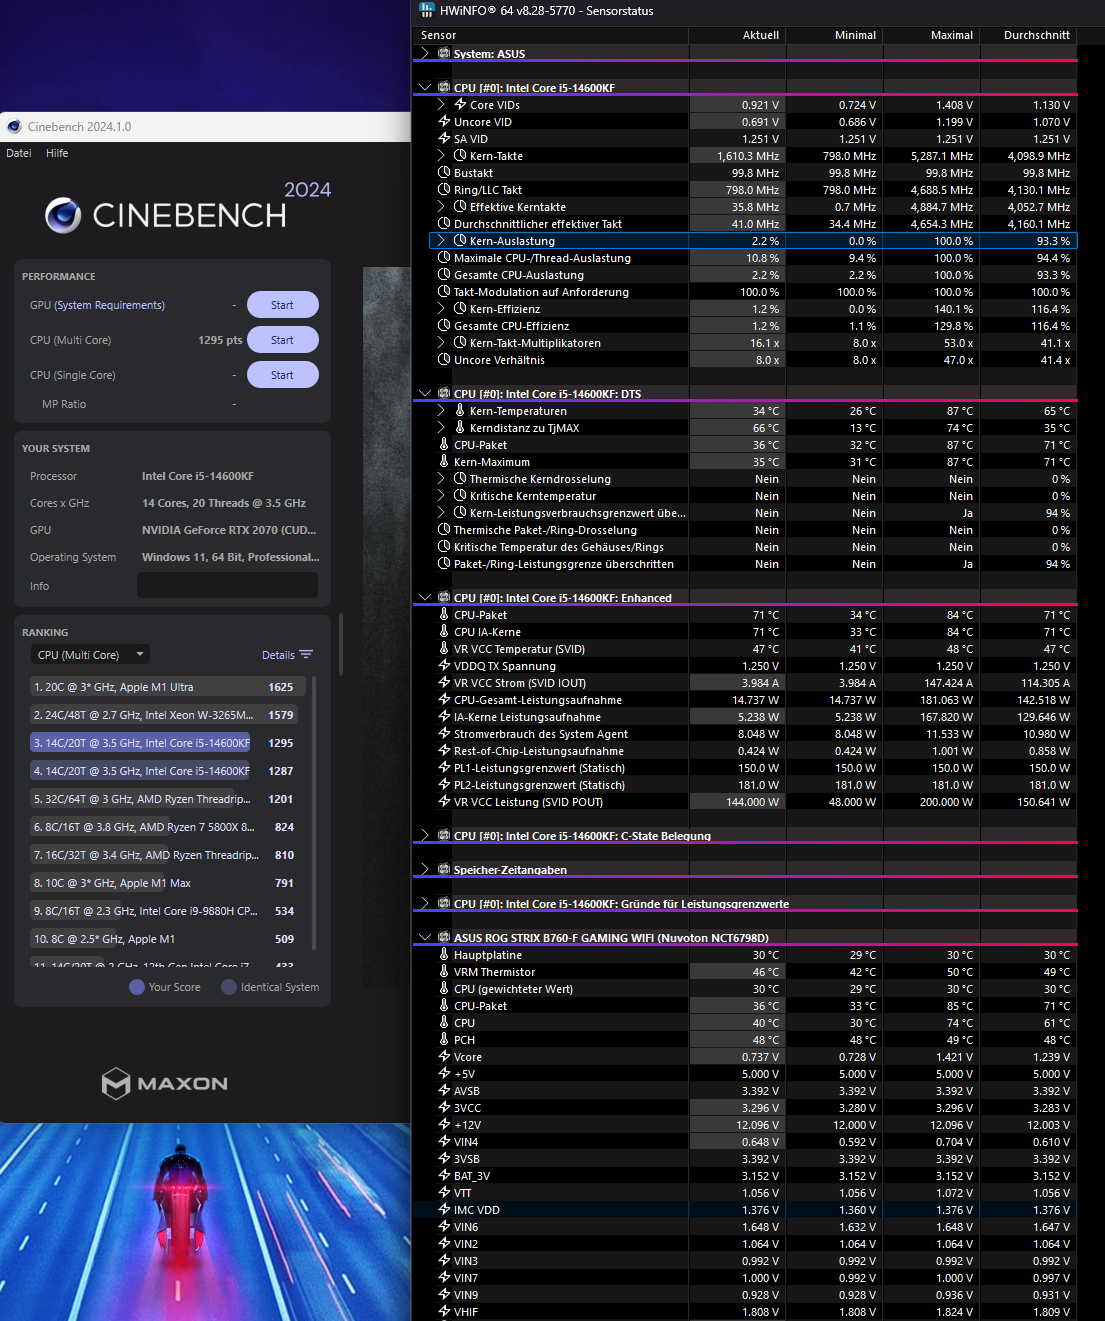Click the thermometer icon beside CPU-Paket under DTS
Screen dimensions: 1105x1321
coord(444,445)
